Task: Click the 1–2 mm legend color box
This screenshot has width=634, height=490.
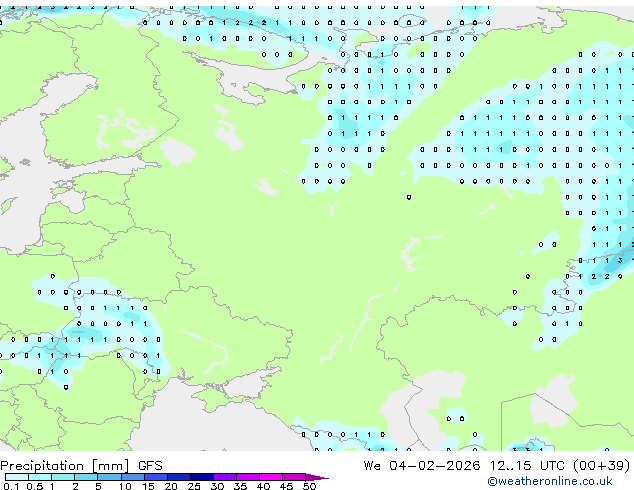Action: click(63, 477)
